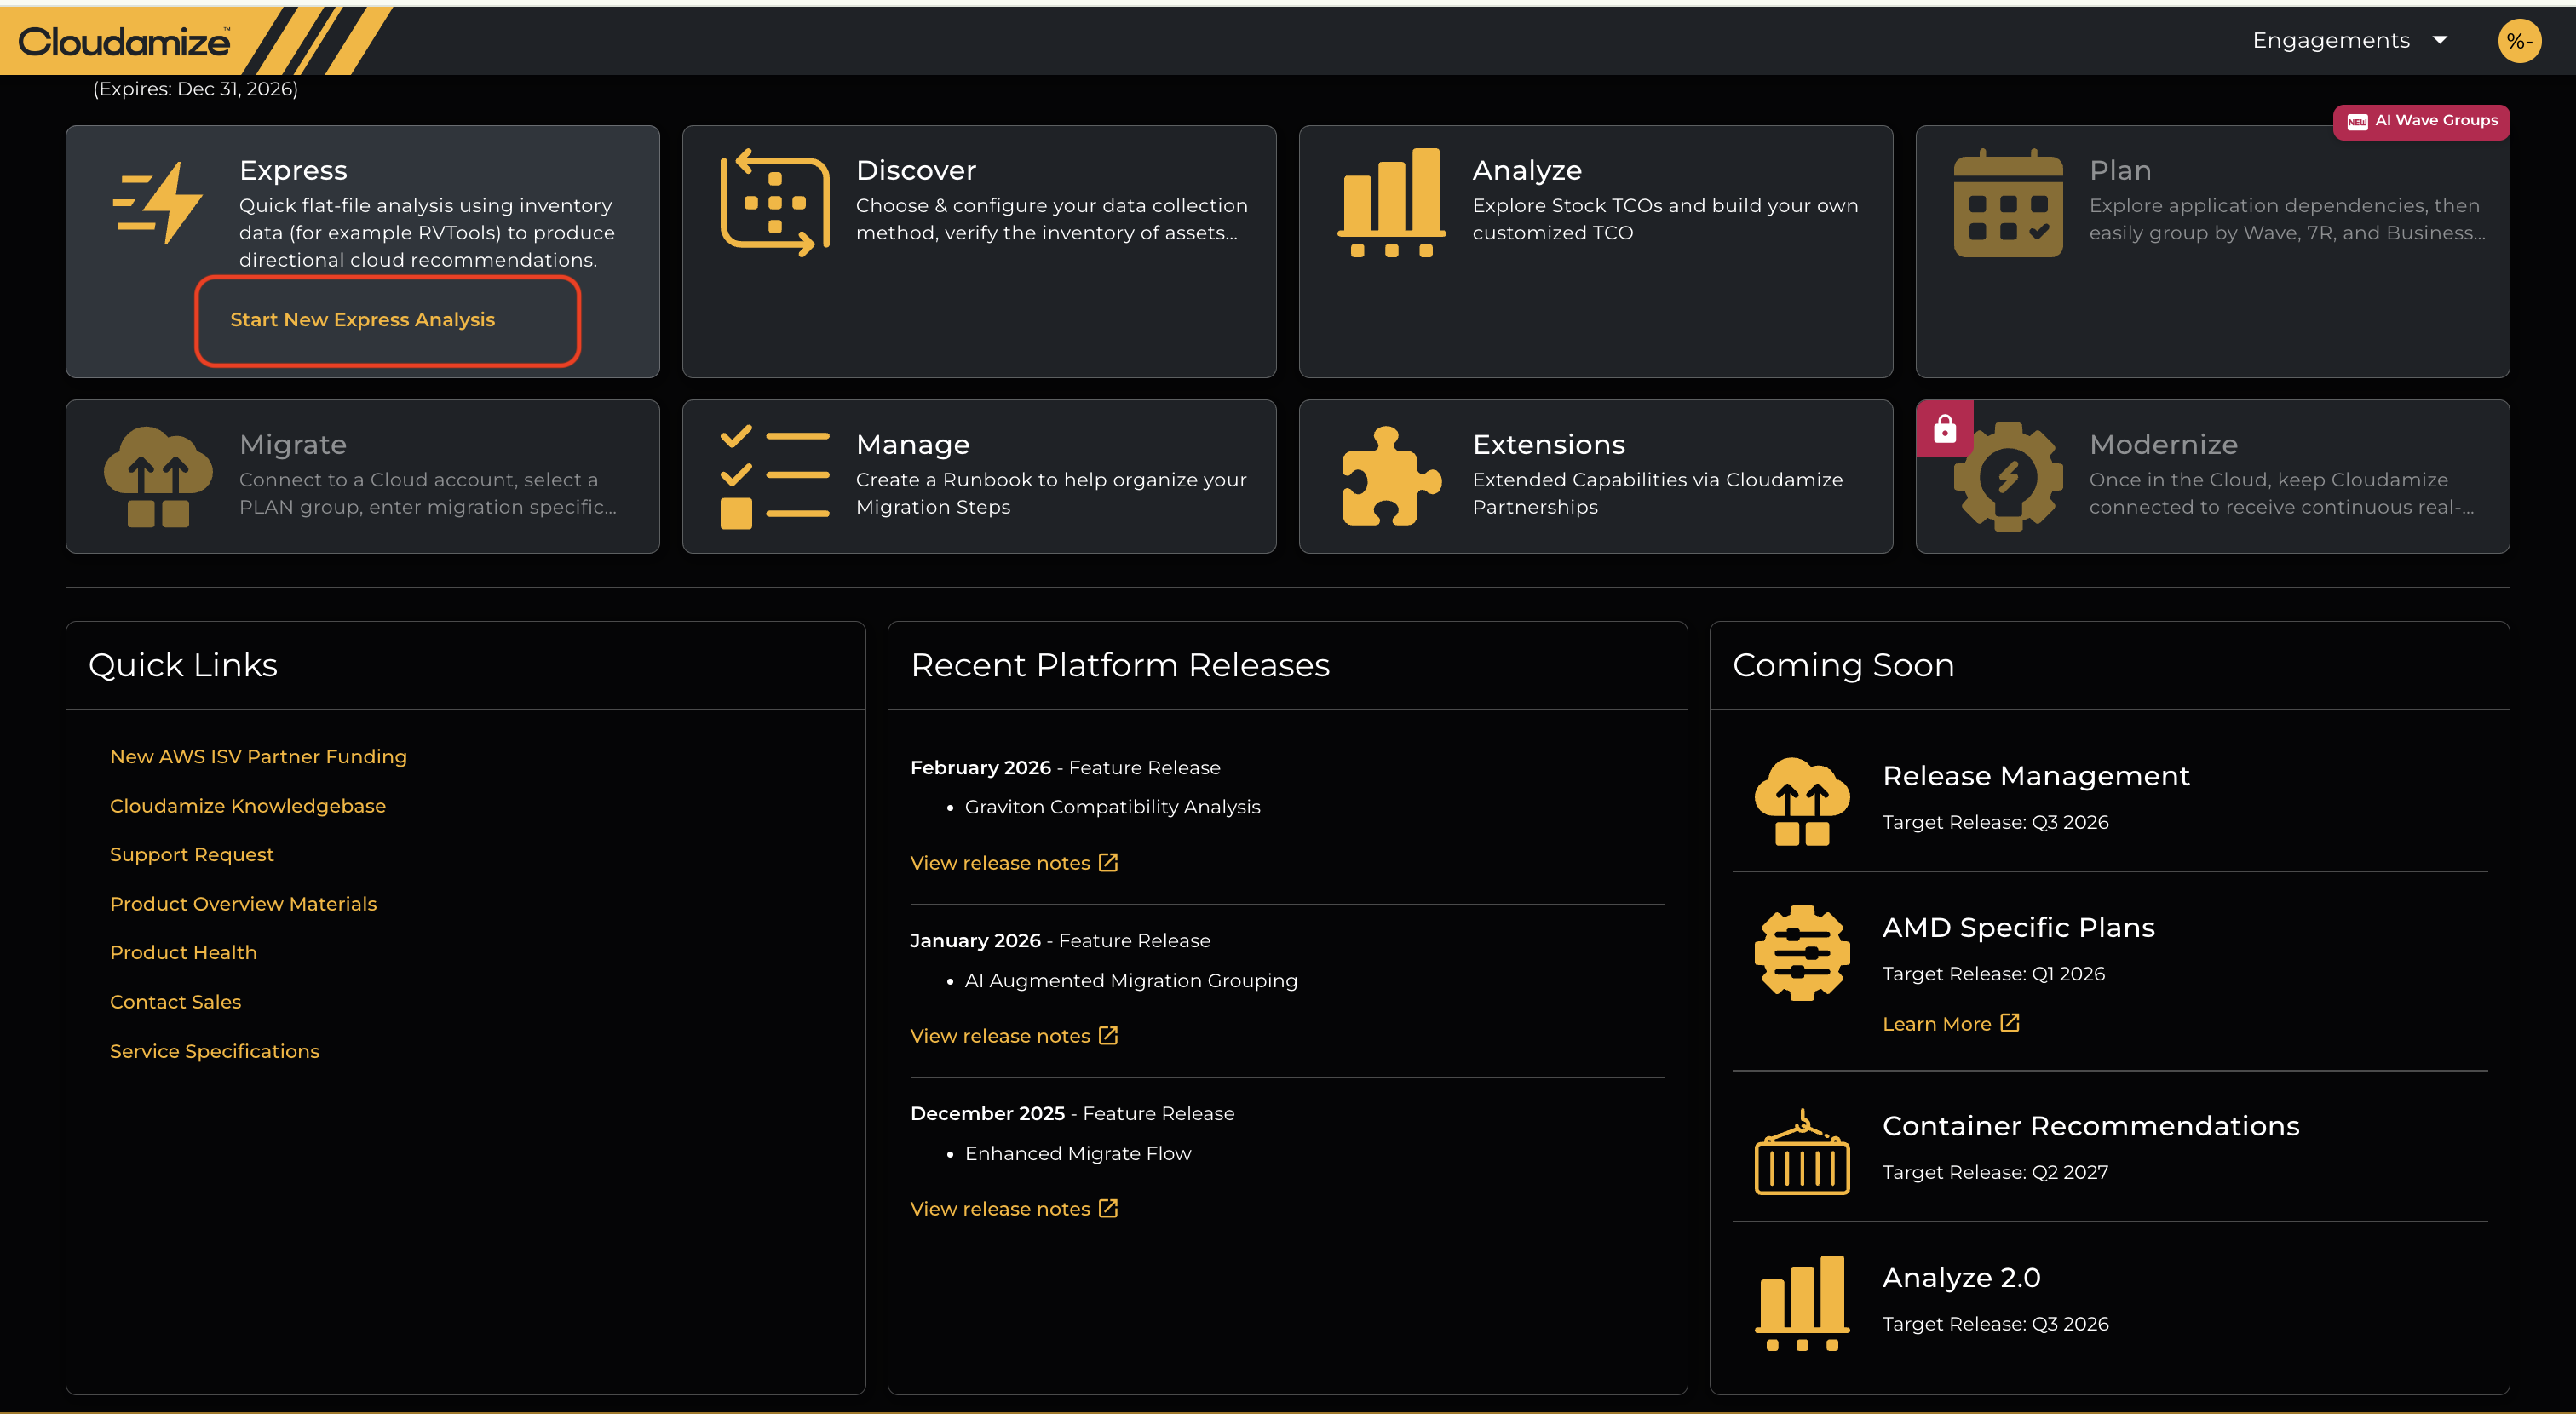This screenshot has width=2576, height=1414.
Task: Open the Contact Sales link
Action: click(176, 1002)
